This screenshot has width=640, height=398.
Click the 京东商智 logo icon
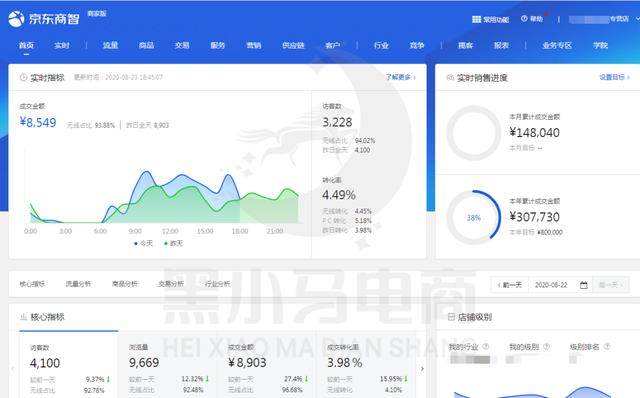pos(16,19)
